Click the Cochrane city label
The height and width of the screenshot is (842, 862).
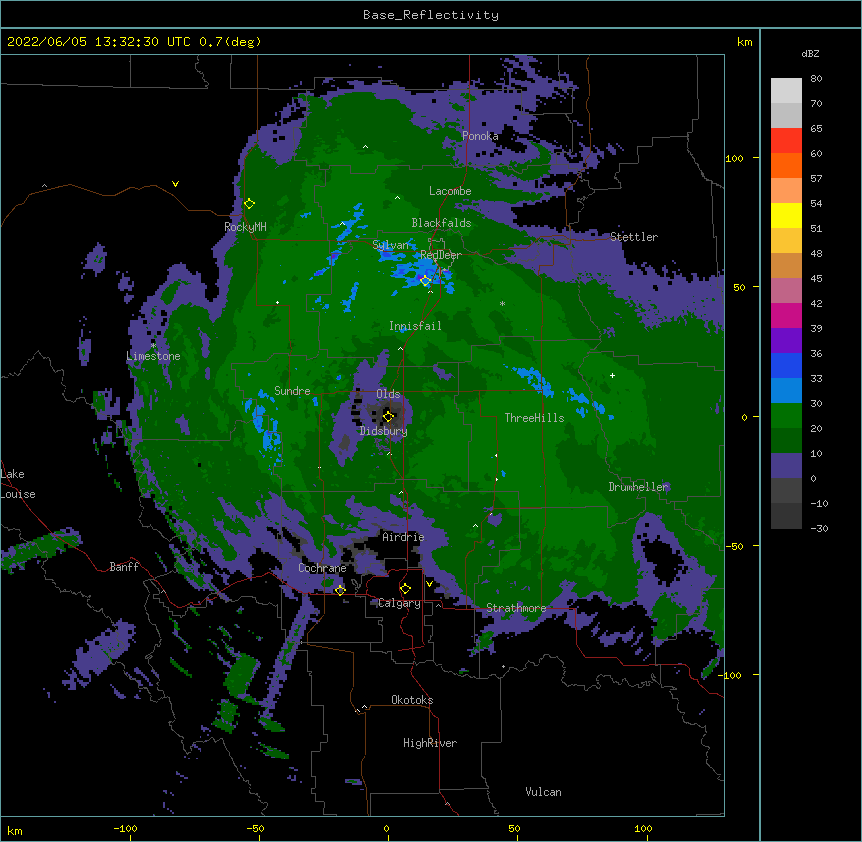click(x=322, y=568)
